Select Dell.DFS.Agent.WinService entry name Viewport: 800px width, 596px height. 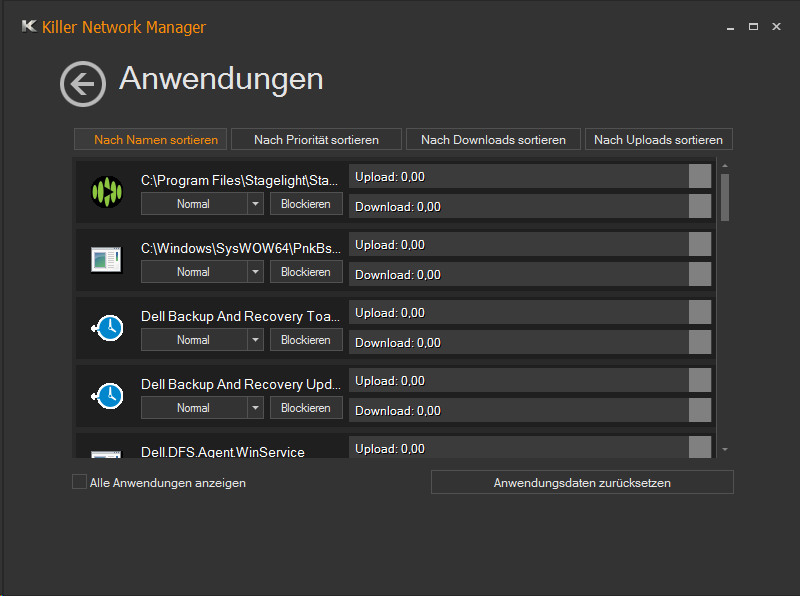pyautogui.click(x=222, y=452)
